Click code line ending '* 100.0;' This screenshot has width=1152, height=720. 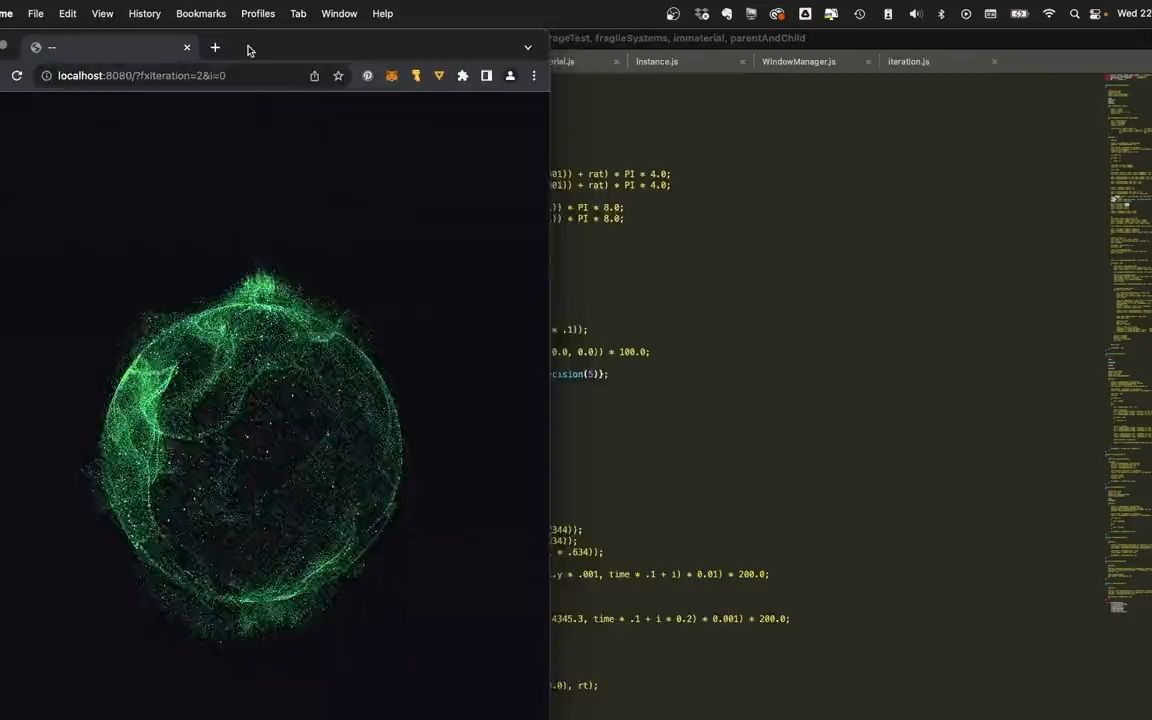600,352
